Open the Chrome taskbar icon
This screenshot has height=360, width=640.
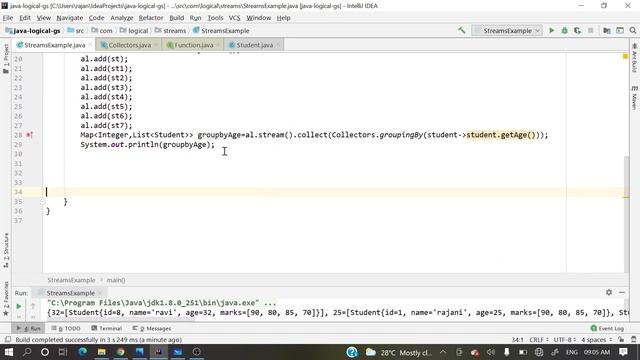(120, 352)
